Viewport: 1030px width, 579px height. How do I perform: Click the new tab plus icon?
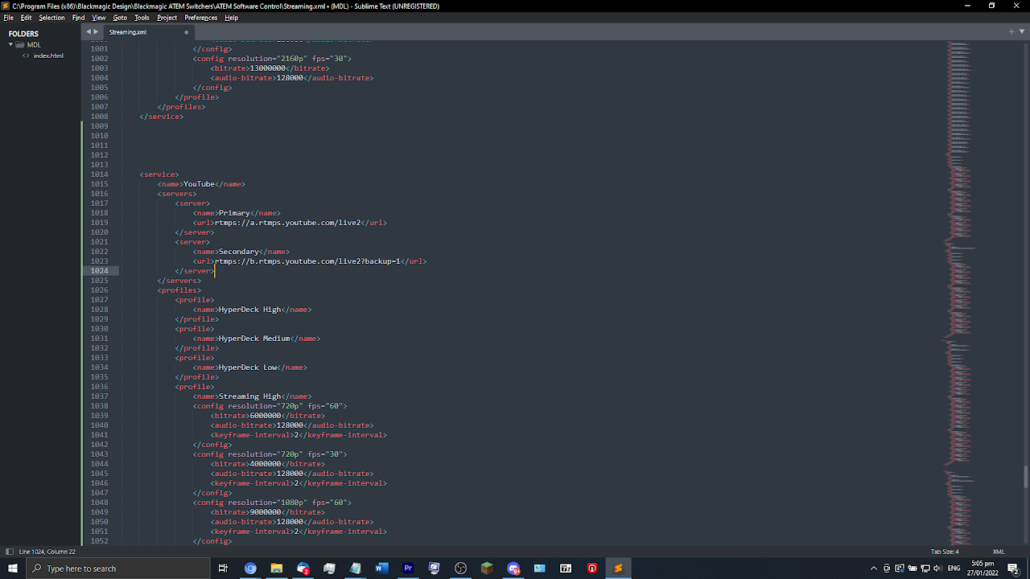coord(1011,32)
